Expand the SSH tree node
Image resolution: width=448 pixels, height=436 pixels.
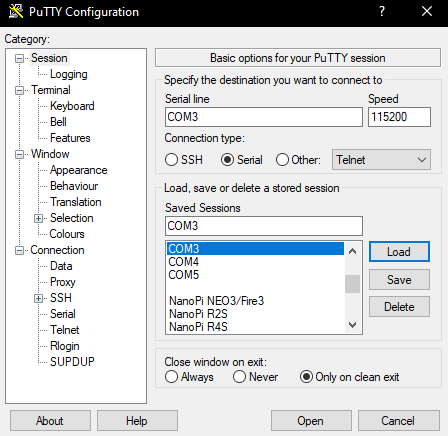(x=38, y=299)
